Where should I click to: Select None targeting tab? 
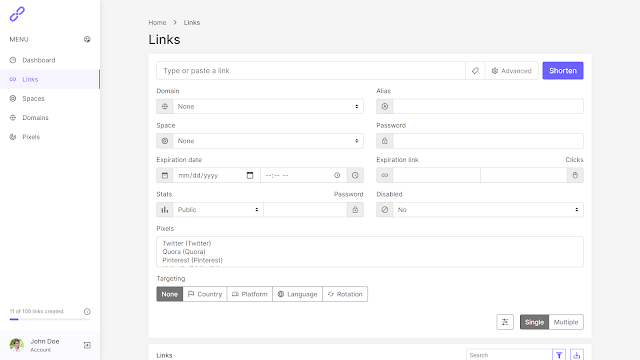[x=169, y=294]
